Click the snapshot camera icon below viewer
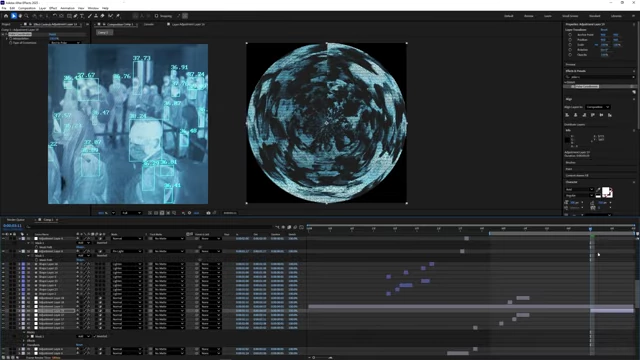The height and width of the screenshot is (360, 640). click(208, 213)
